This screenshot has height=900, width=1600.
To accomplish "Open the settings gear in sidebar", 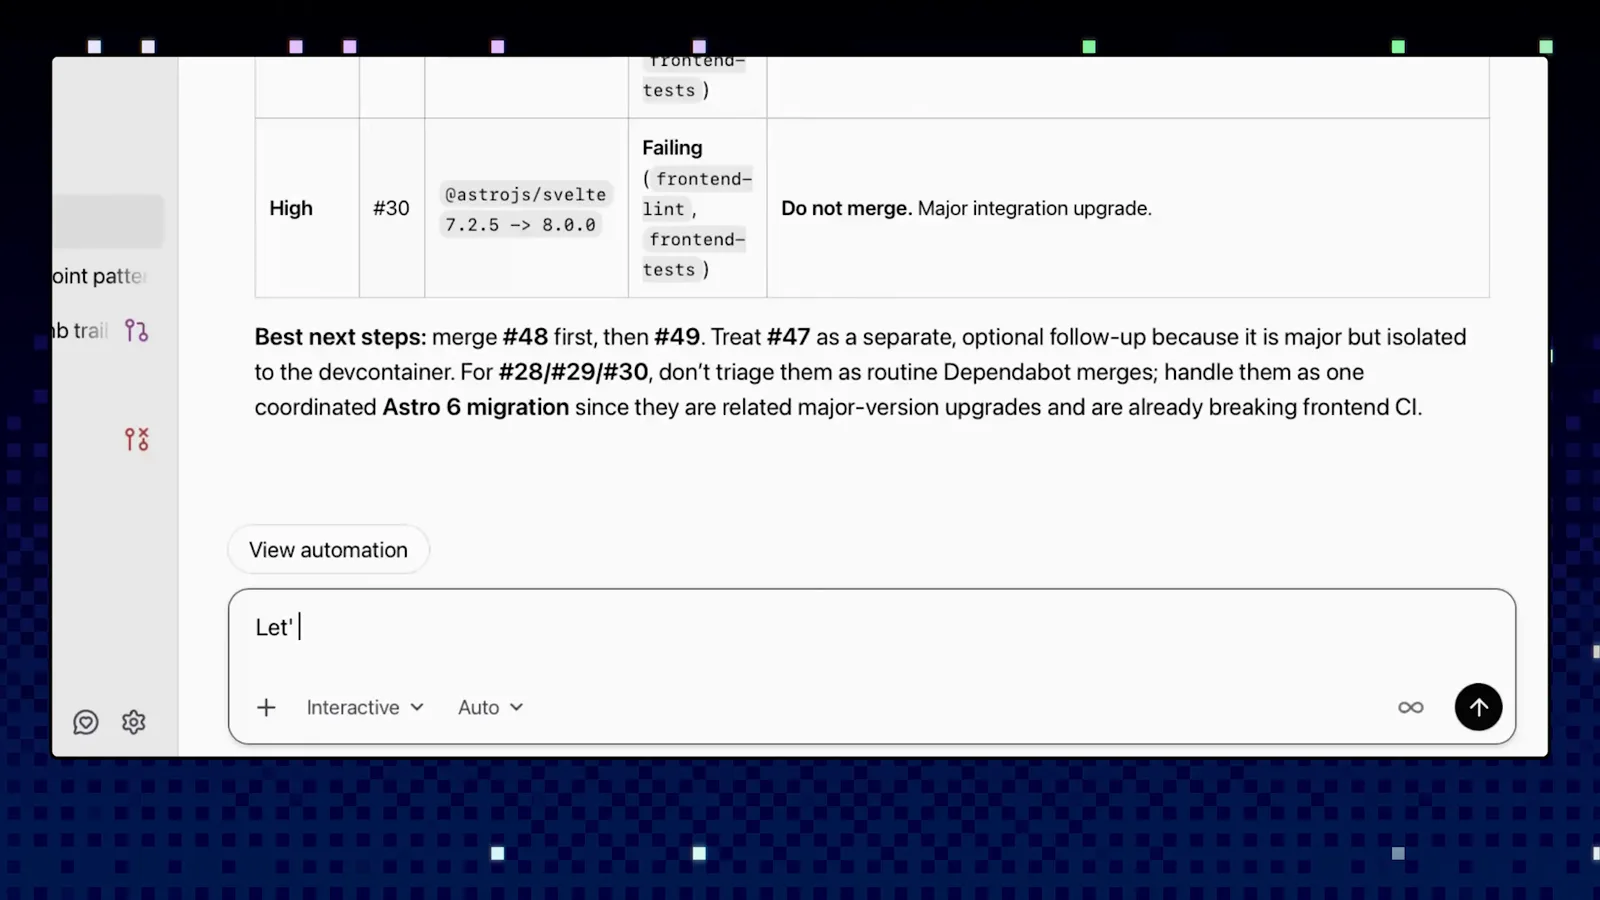I will point(134,722).
